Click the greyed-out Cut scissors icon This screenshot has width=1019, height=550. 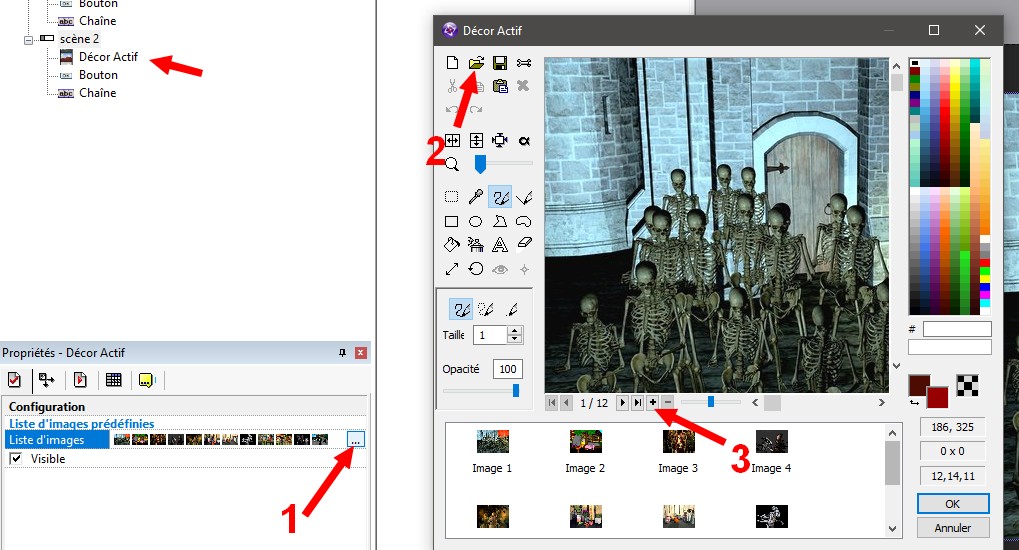tap(452, 86)
